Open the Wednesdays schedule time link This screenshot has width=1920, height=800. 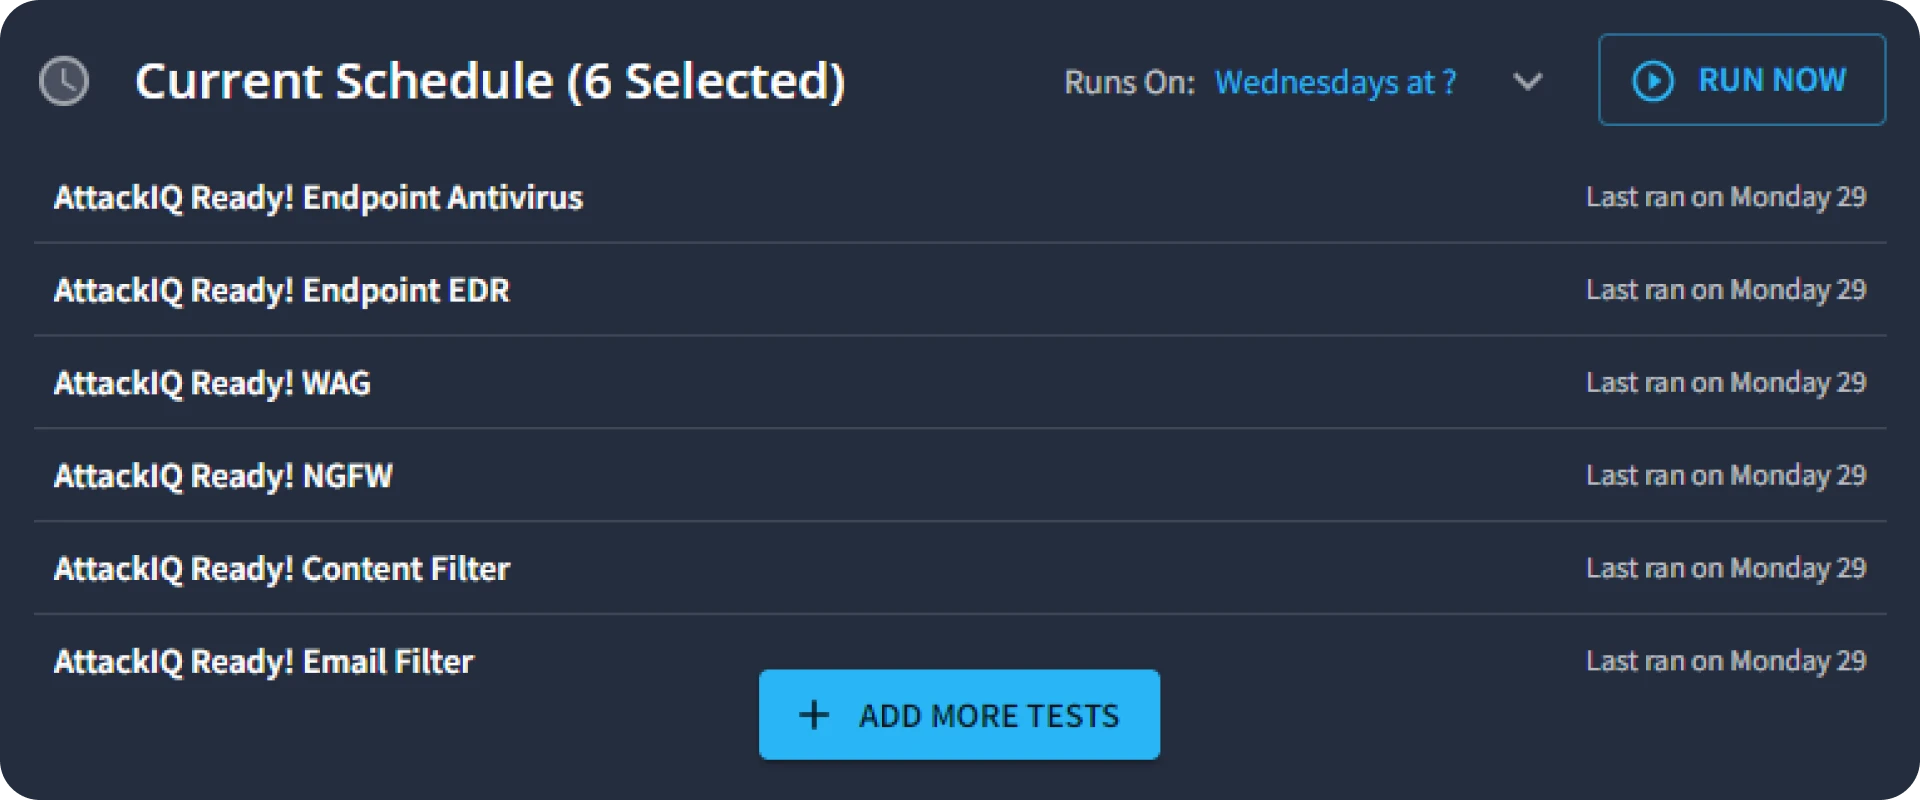[1335, 82]
